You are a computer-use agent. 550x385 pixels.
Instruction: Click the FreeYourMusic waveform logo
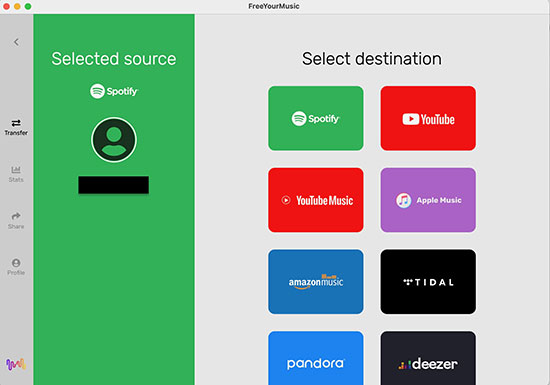click(16, 365)
